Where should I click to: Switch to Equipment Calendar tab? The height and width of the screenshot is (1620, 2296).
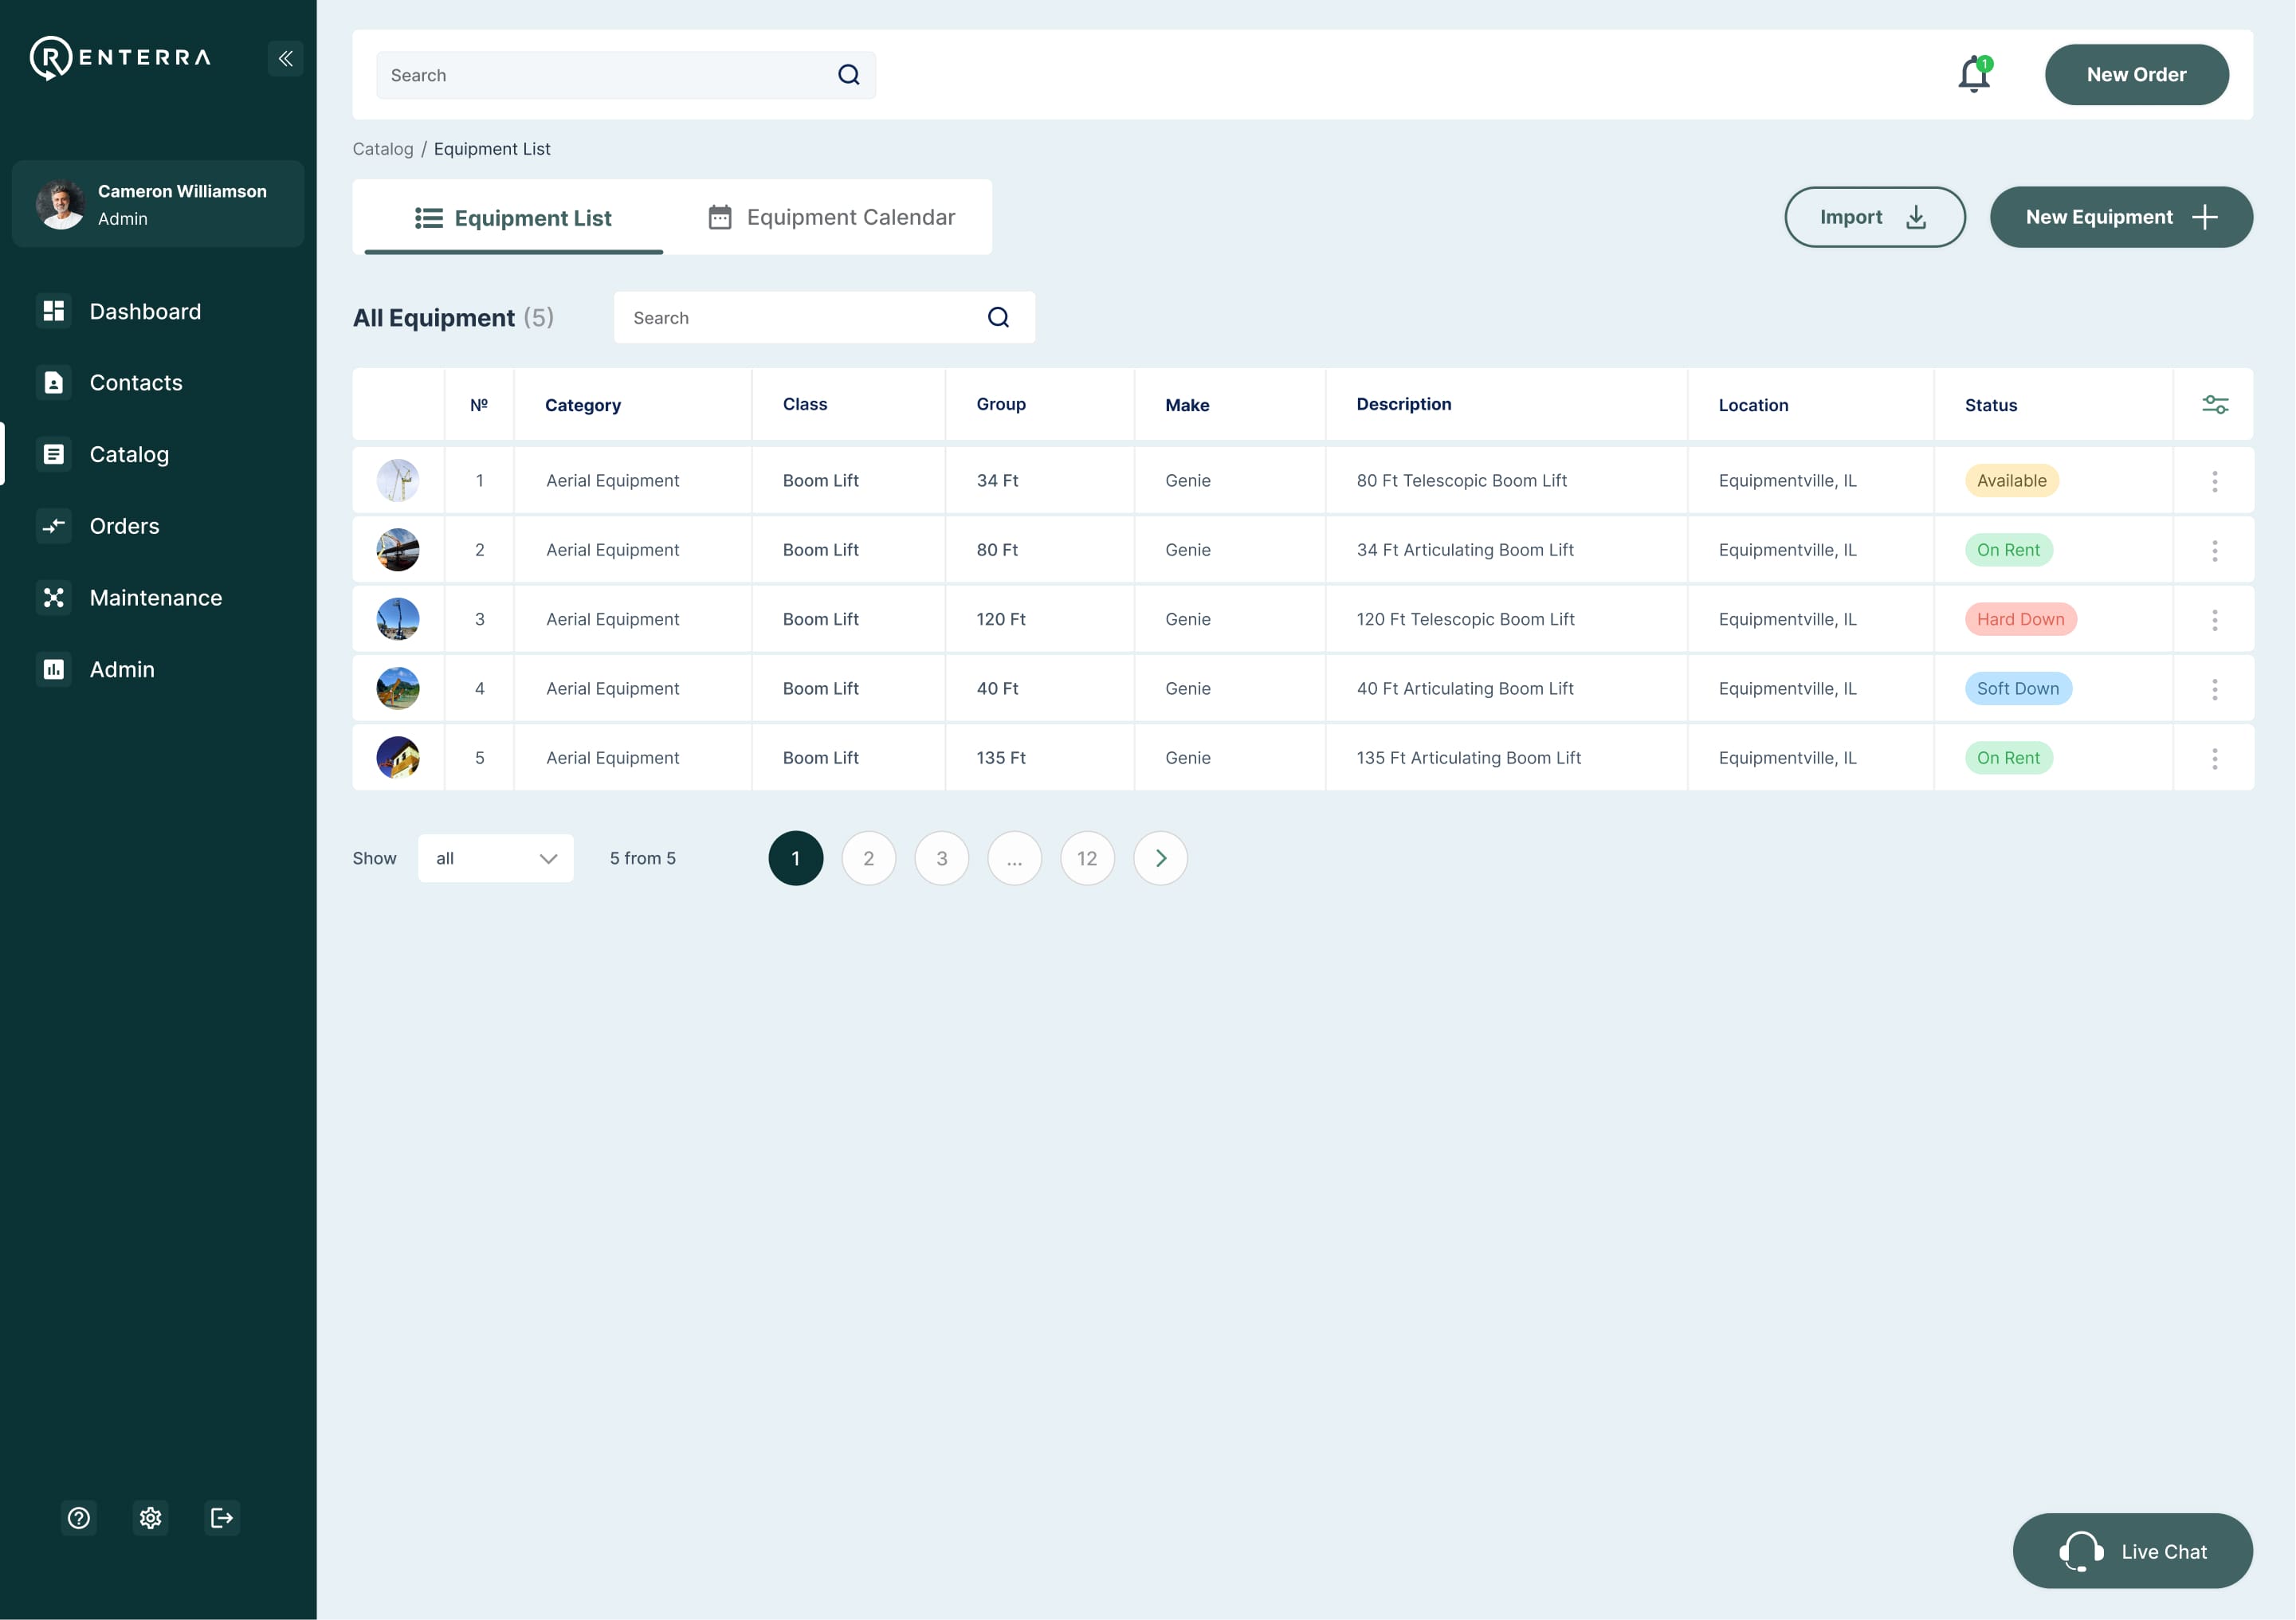[x=831, y=217]
